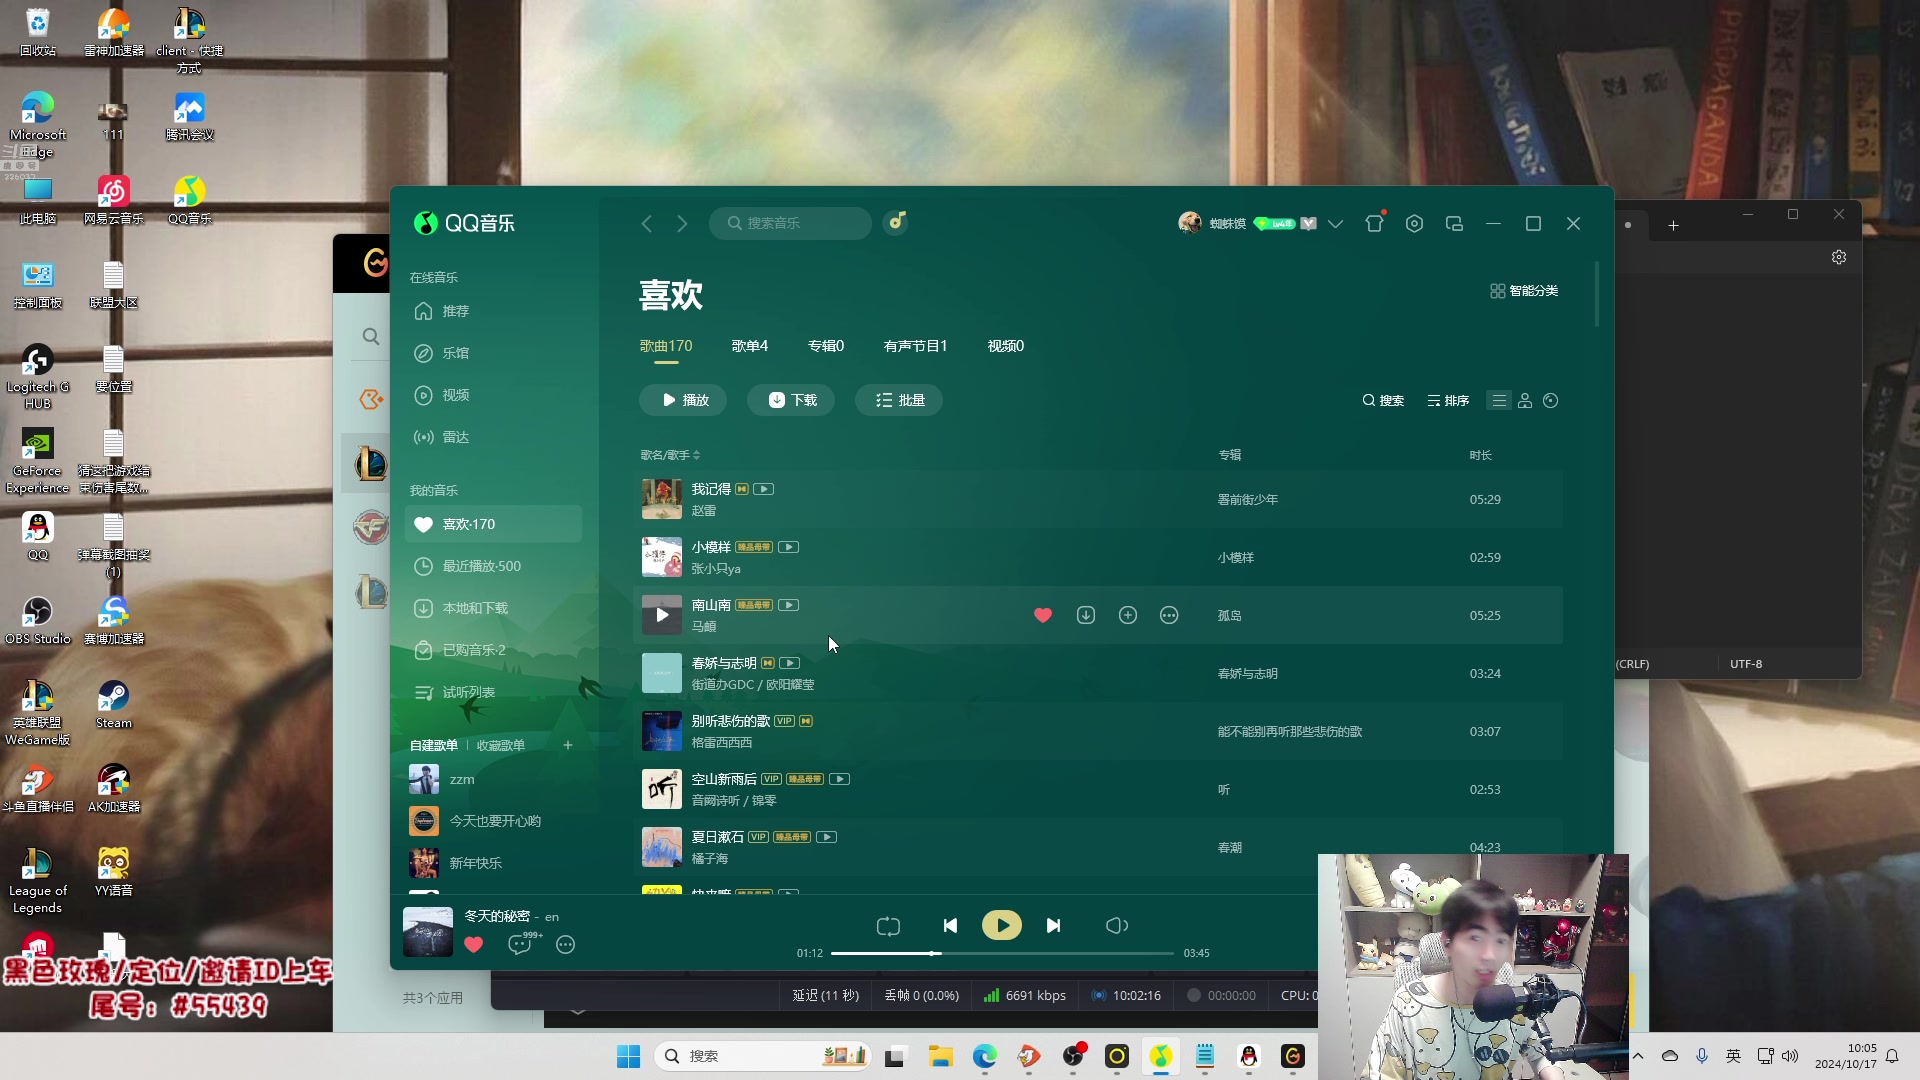Add 南山南 to playlist with plus icon
Screen dimensions: 1920x1080
click(x=1128, y=615)
